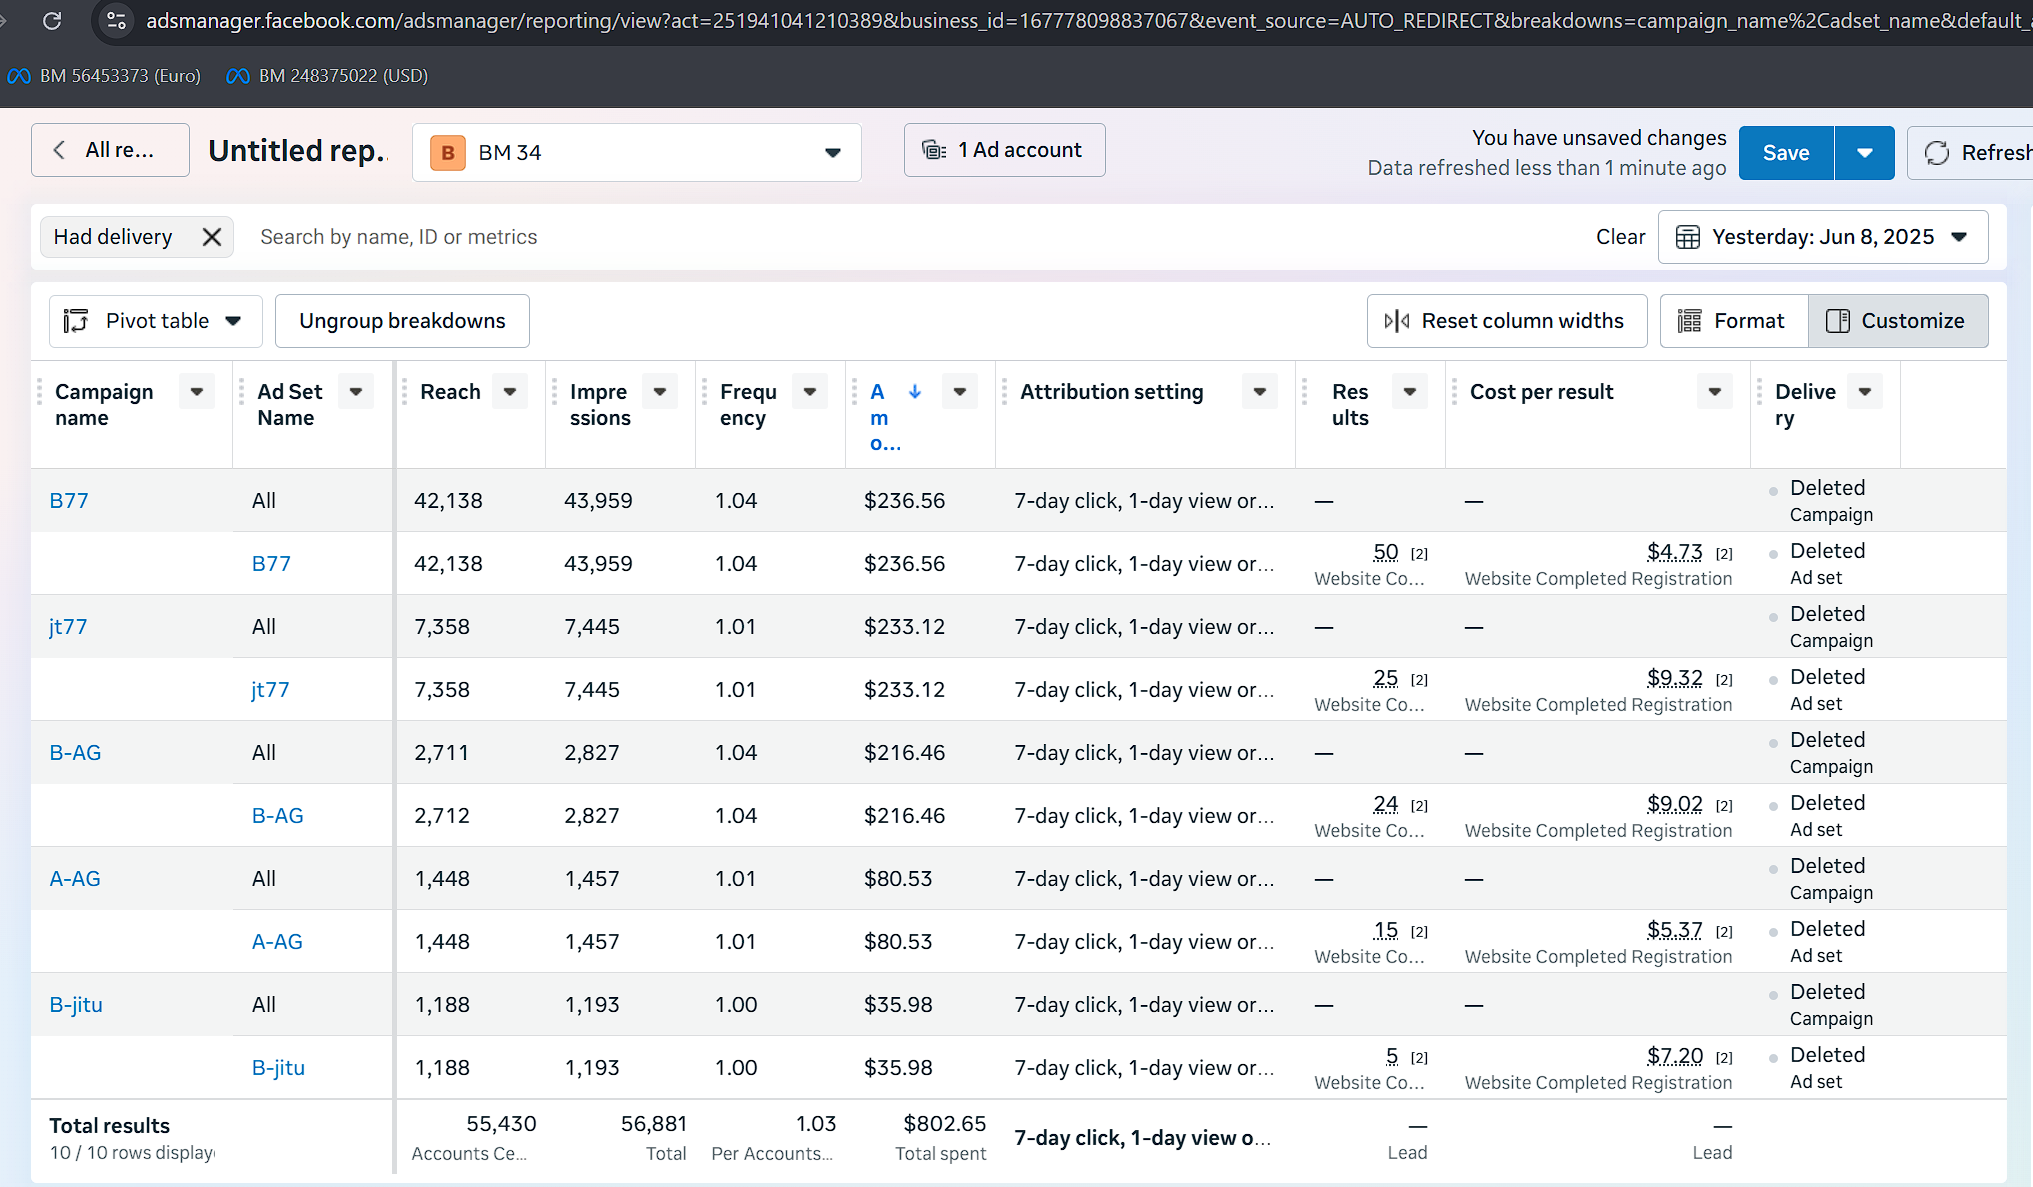Open calendar date range Yesterday picker
The height and width of the screenshot is (1187, 2033).
click(x=1822, y=237)
